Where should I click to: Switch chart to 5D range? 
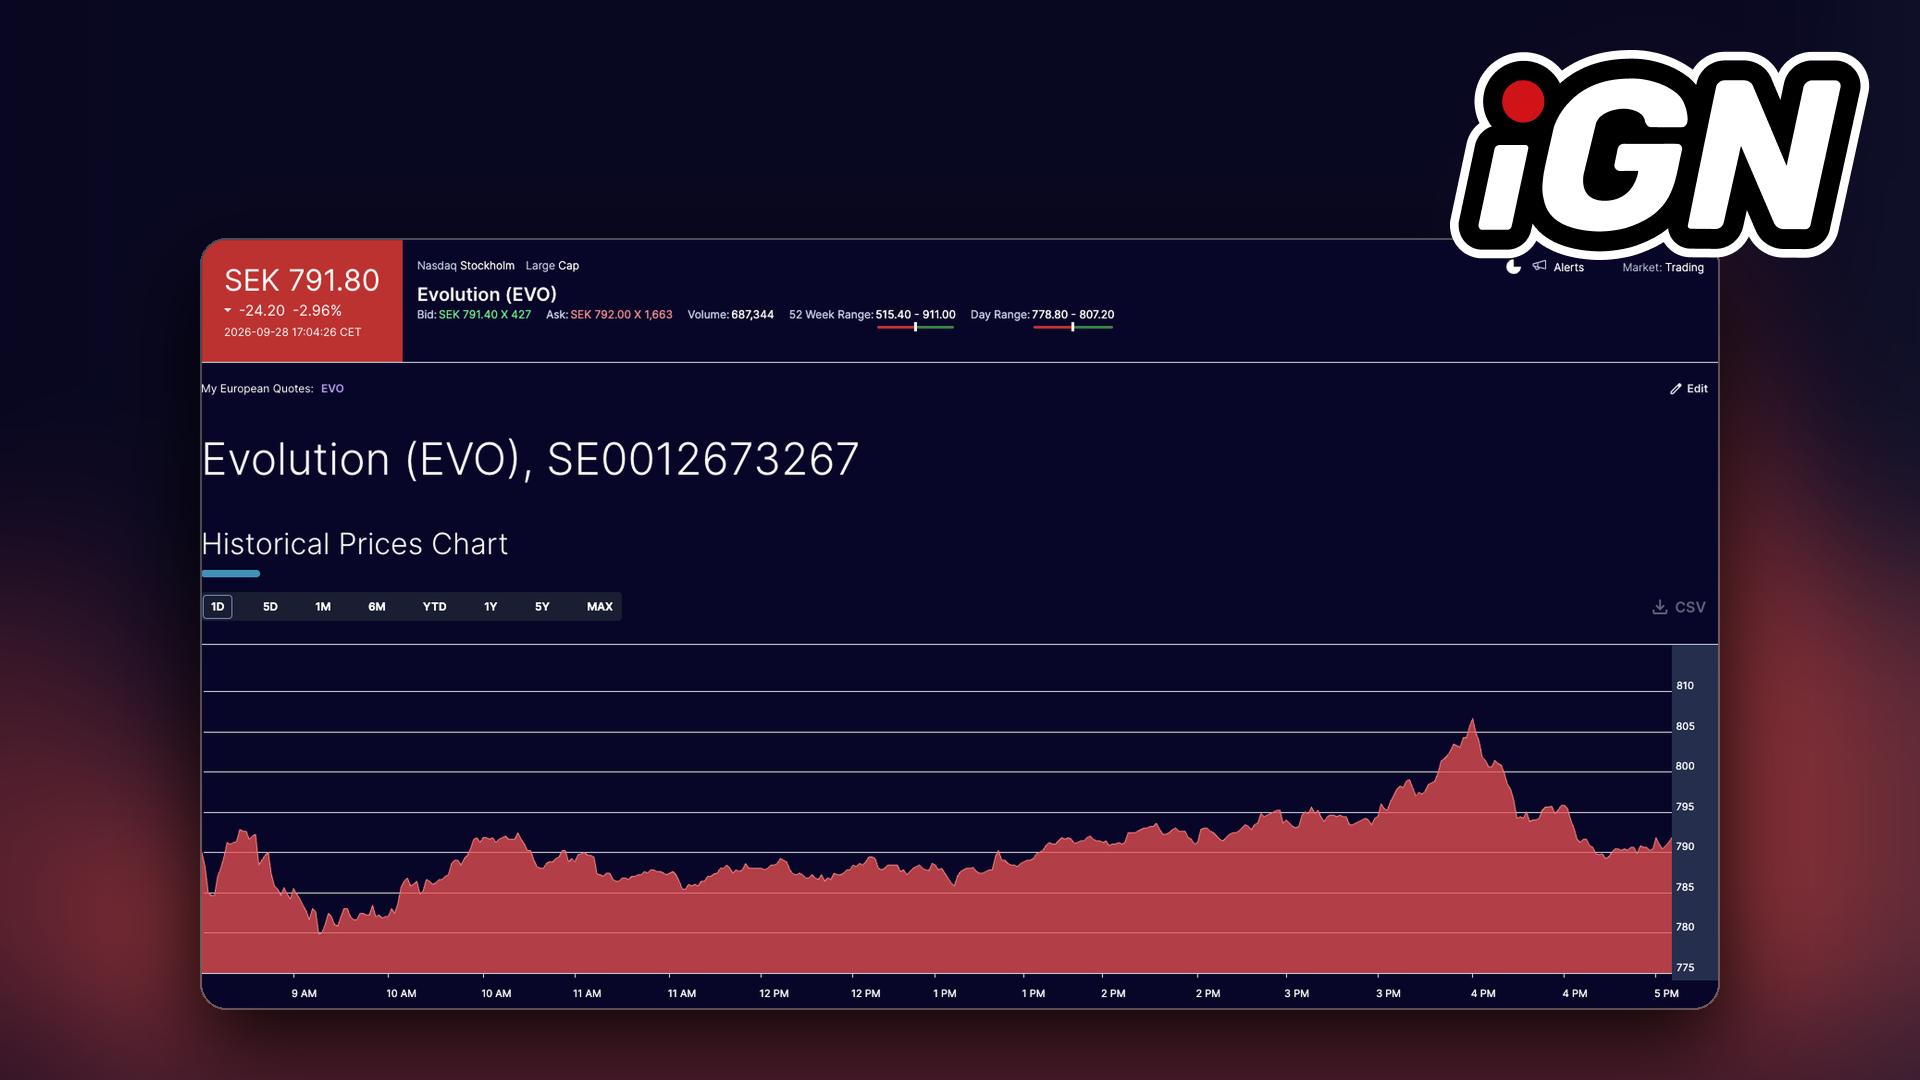pyautogui.click(x=270, y=607)
